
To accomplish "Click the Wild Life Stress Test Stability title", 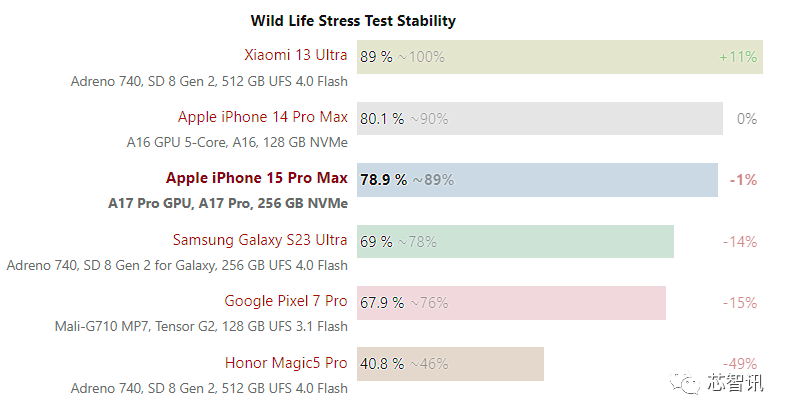I will point(353,20).
